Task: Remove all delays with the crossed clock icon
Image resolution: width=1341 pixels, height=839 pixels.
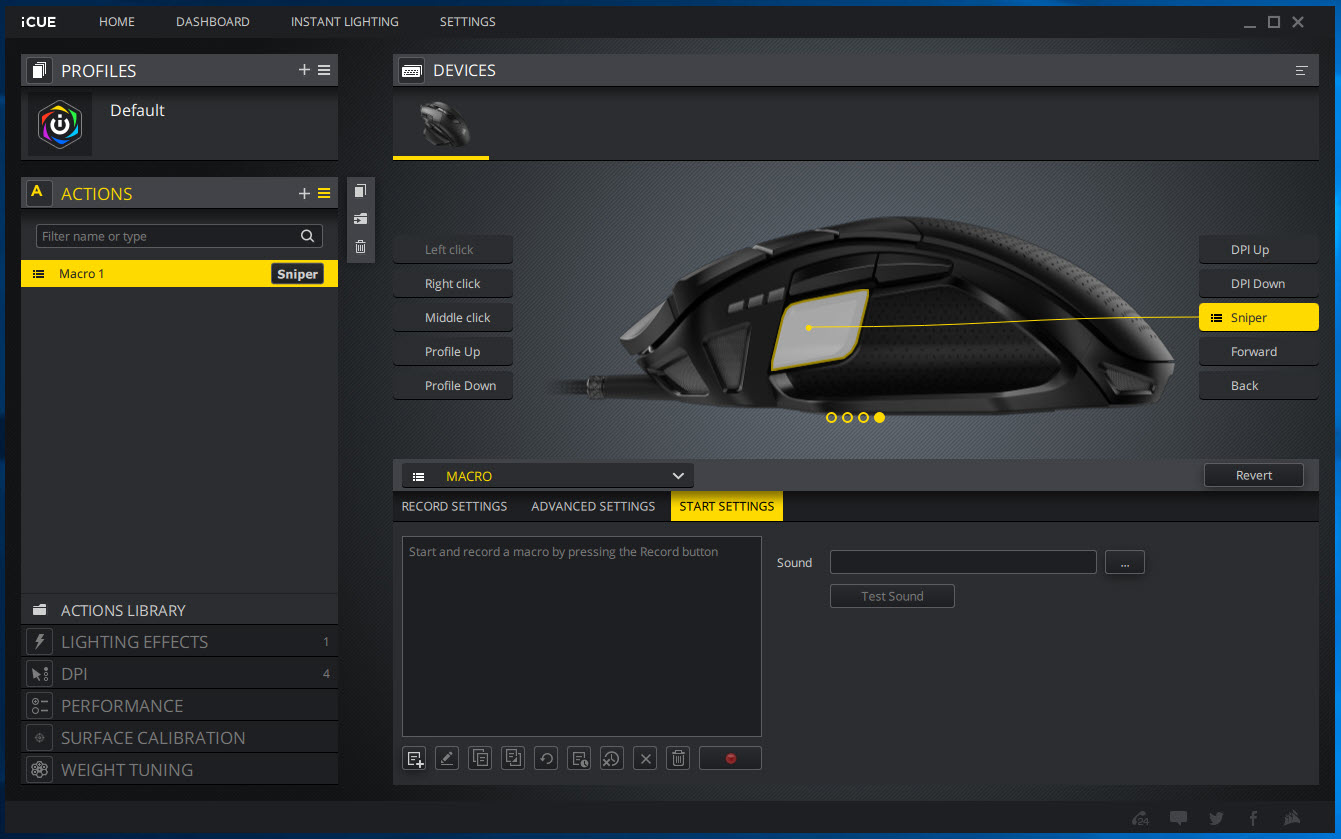Action: [612, 758]
